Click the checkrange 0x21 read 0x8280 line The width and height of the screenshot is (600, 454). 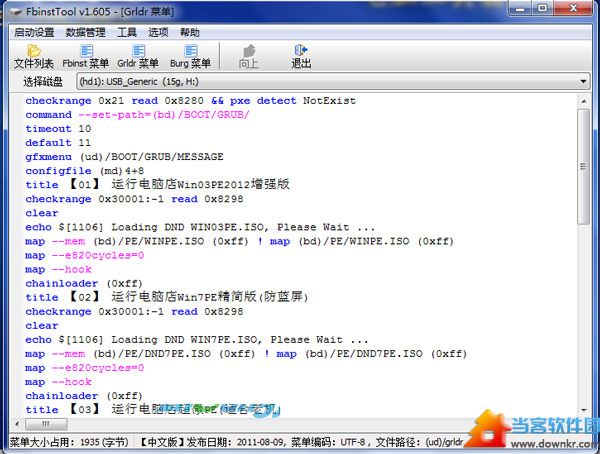[x=191, y=101]
